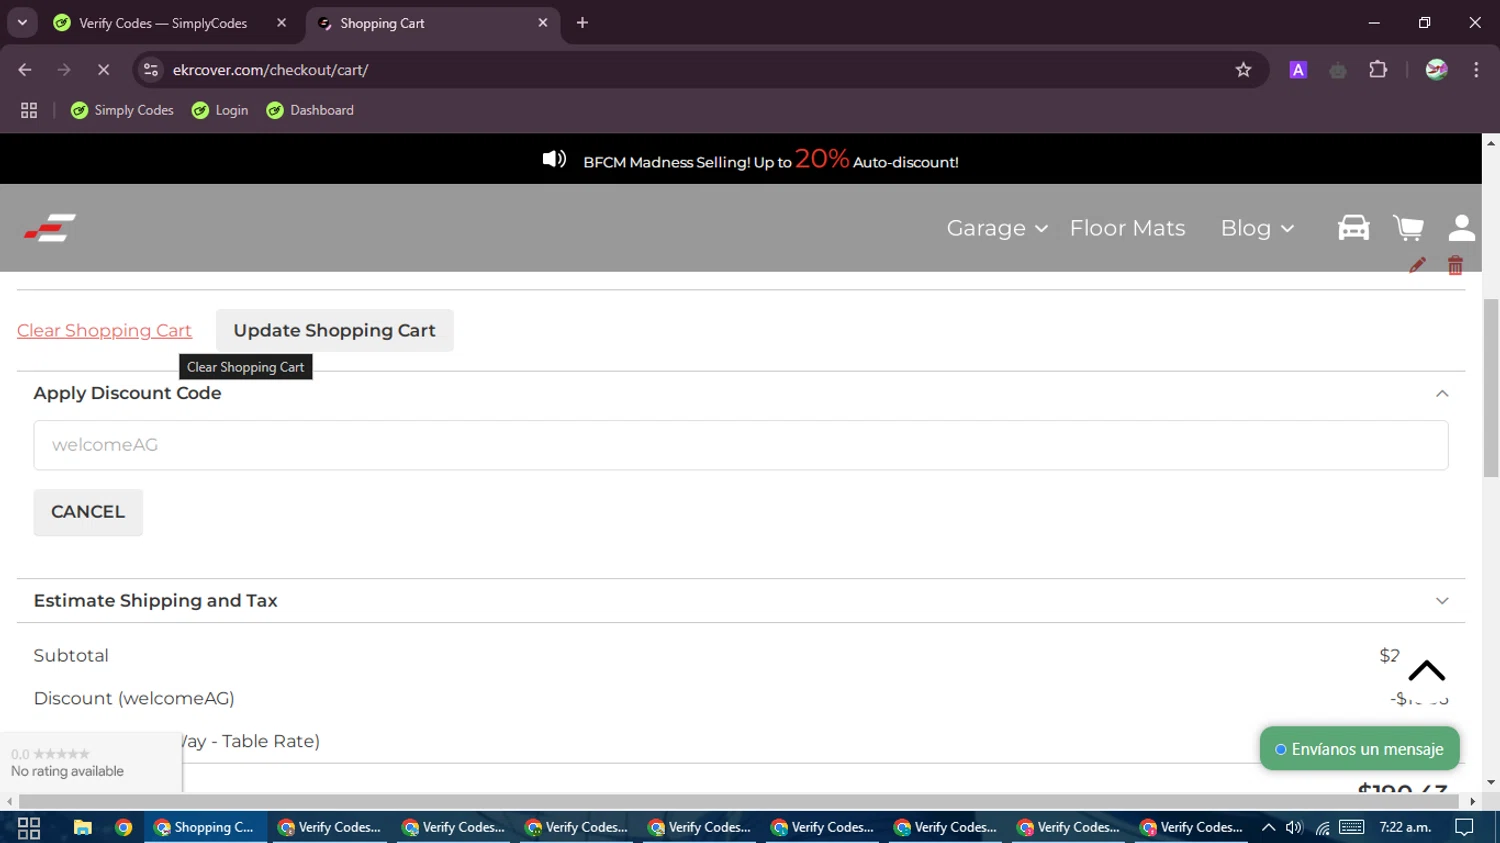Open the clock showing 7:22 a.m.
The width and height of the screenshot is (1500, 843).
tap(1405, 827)
